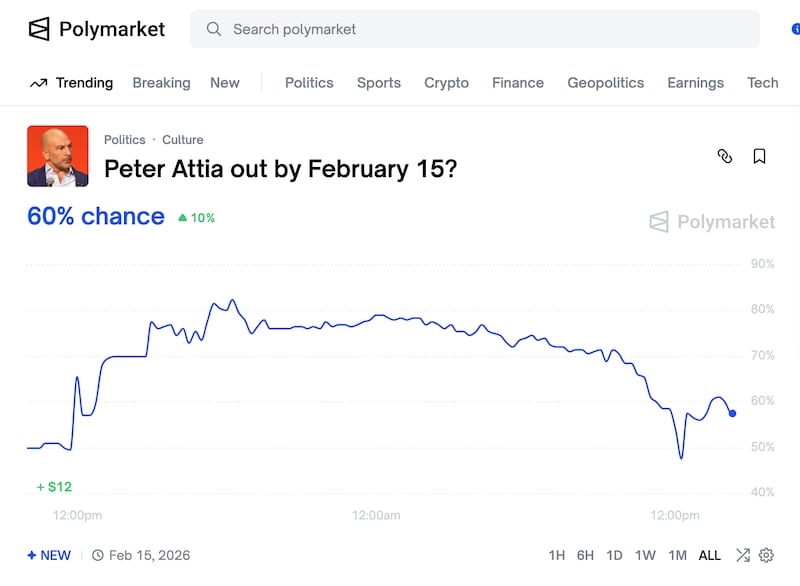Image resolution: width=800 pixels, height=586 pixels.
Task: Open chart settings via gear icon
Action: tap(766, 555)
